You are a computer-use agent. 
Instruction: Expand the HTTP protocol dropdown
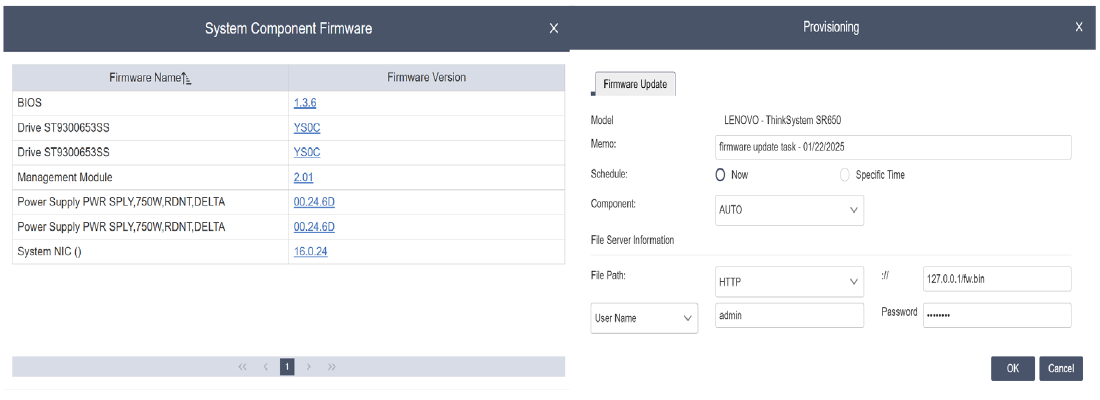789,282
